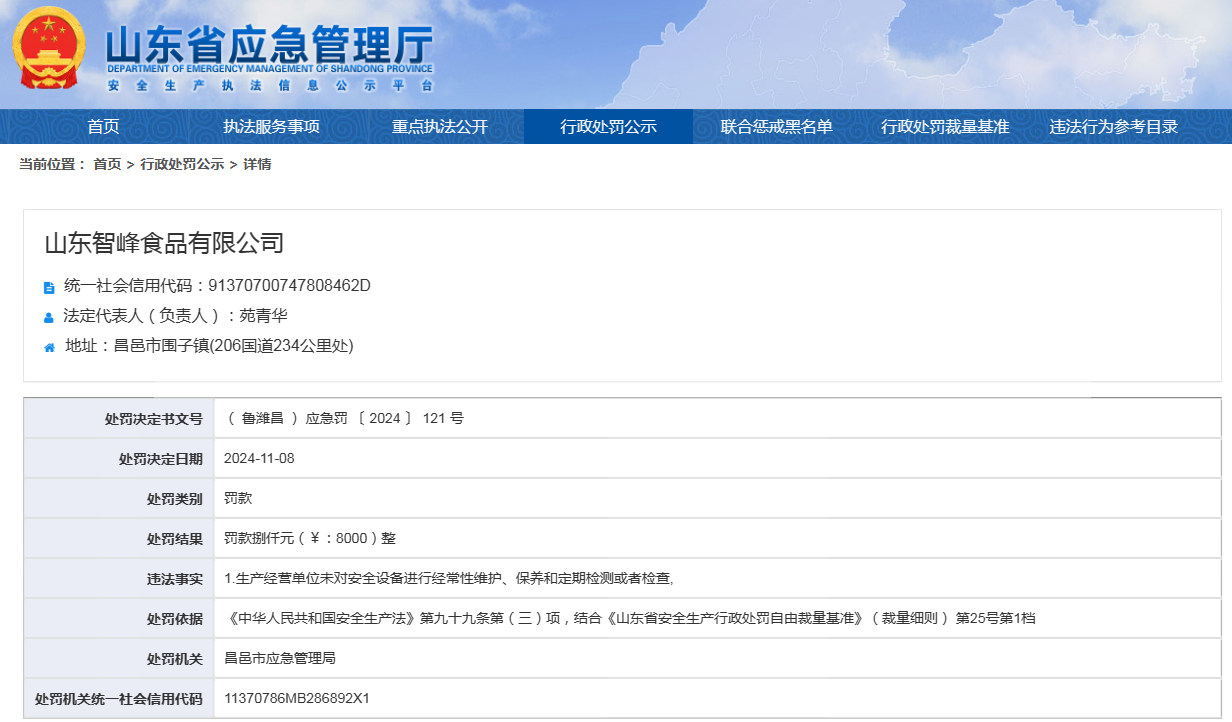This screenshot has height=722, width=1232.
Task: Go to 重点执法公开 section
Action: 439,127
